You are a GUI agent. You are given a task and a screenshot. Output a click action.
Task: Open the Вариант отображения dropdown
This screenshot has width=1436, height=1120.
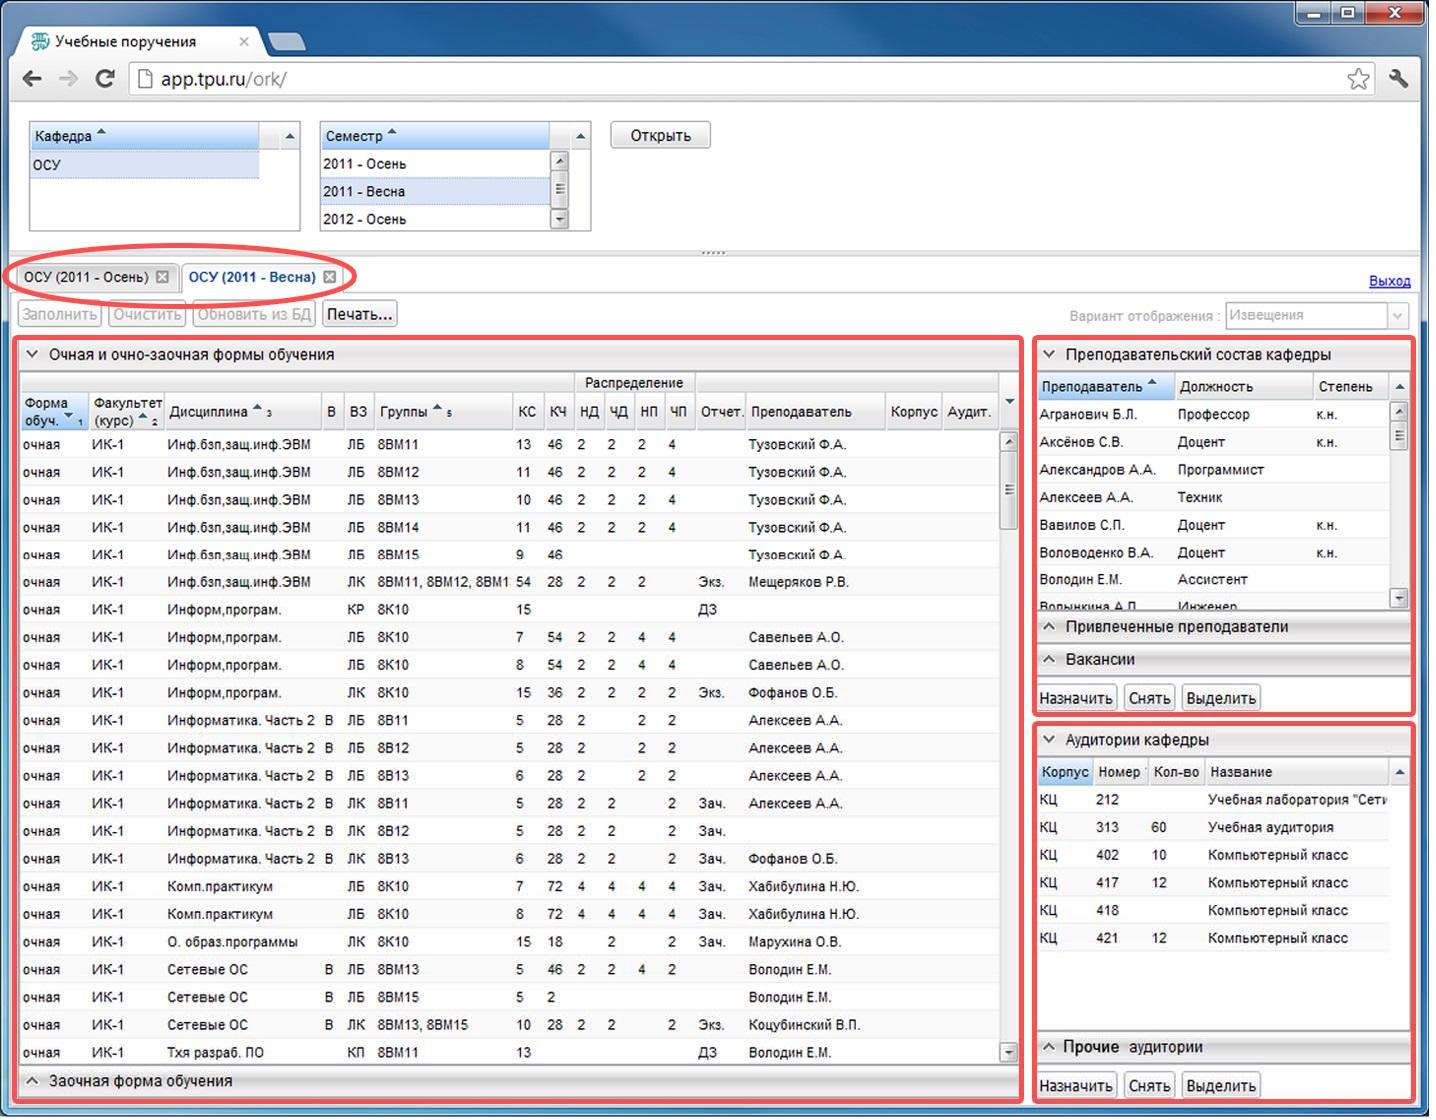1398,316
